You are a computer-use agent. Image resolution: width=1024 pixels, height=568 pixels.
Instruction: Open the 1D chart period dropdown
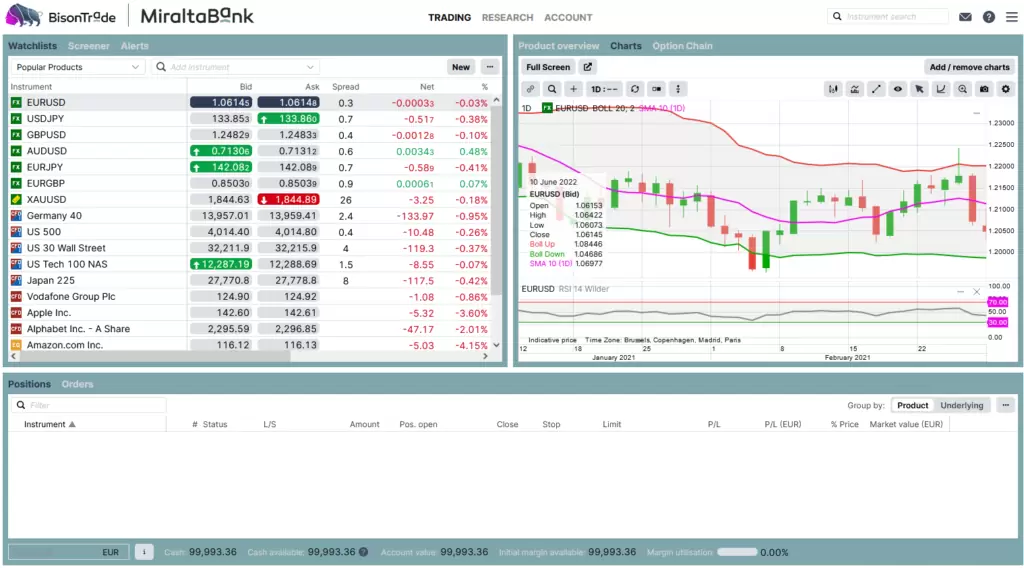(603, 89)
